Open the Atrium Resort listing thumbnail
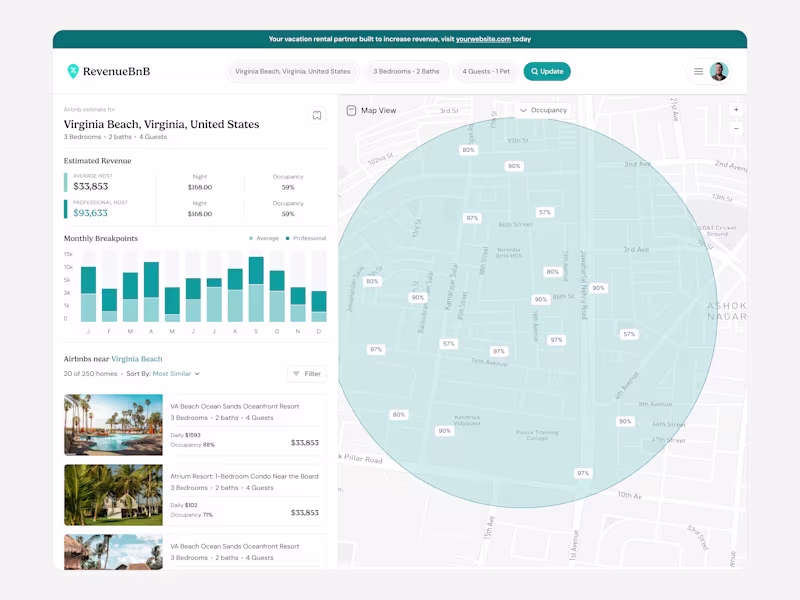Screen dimensions: 800x600 [x=113, y=495]
